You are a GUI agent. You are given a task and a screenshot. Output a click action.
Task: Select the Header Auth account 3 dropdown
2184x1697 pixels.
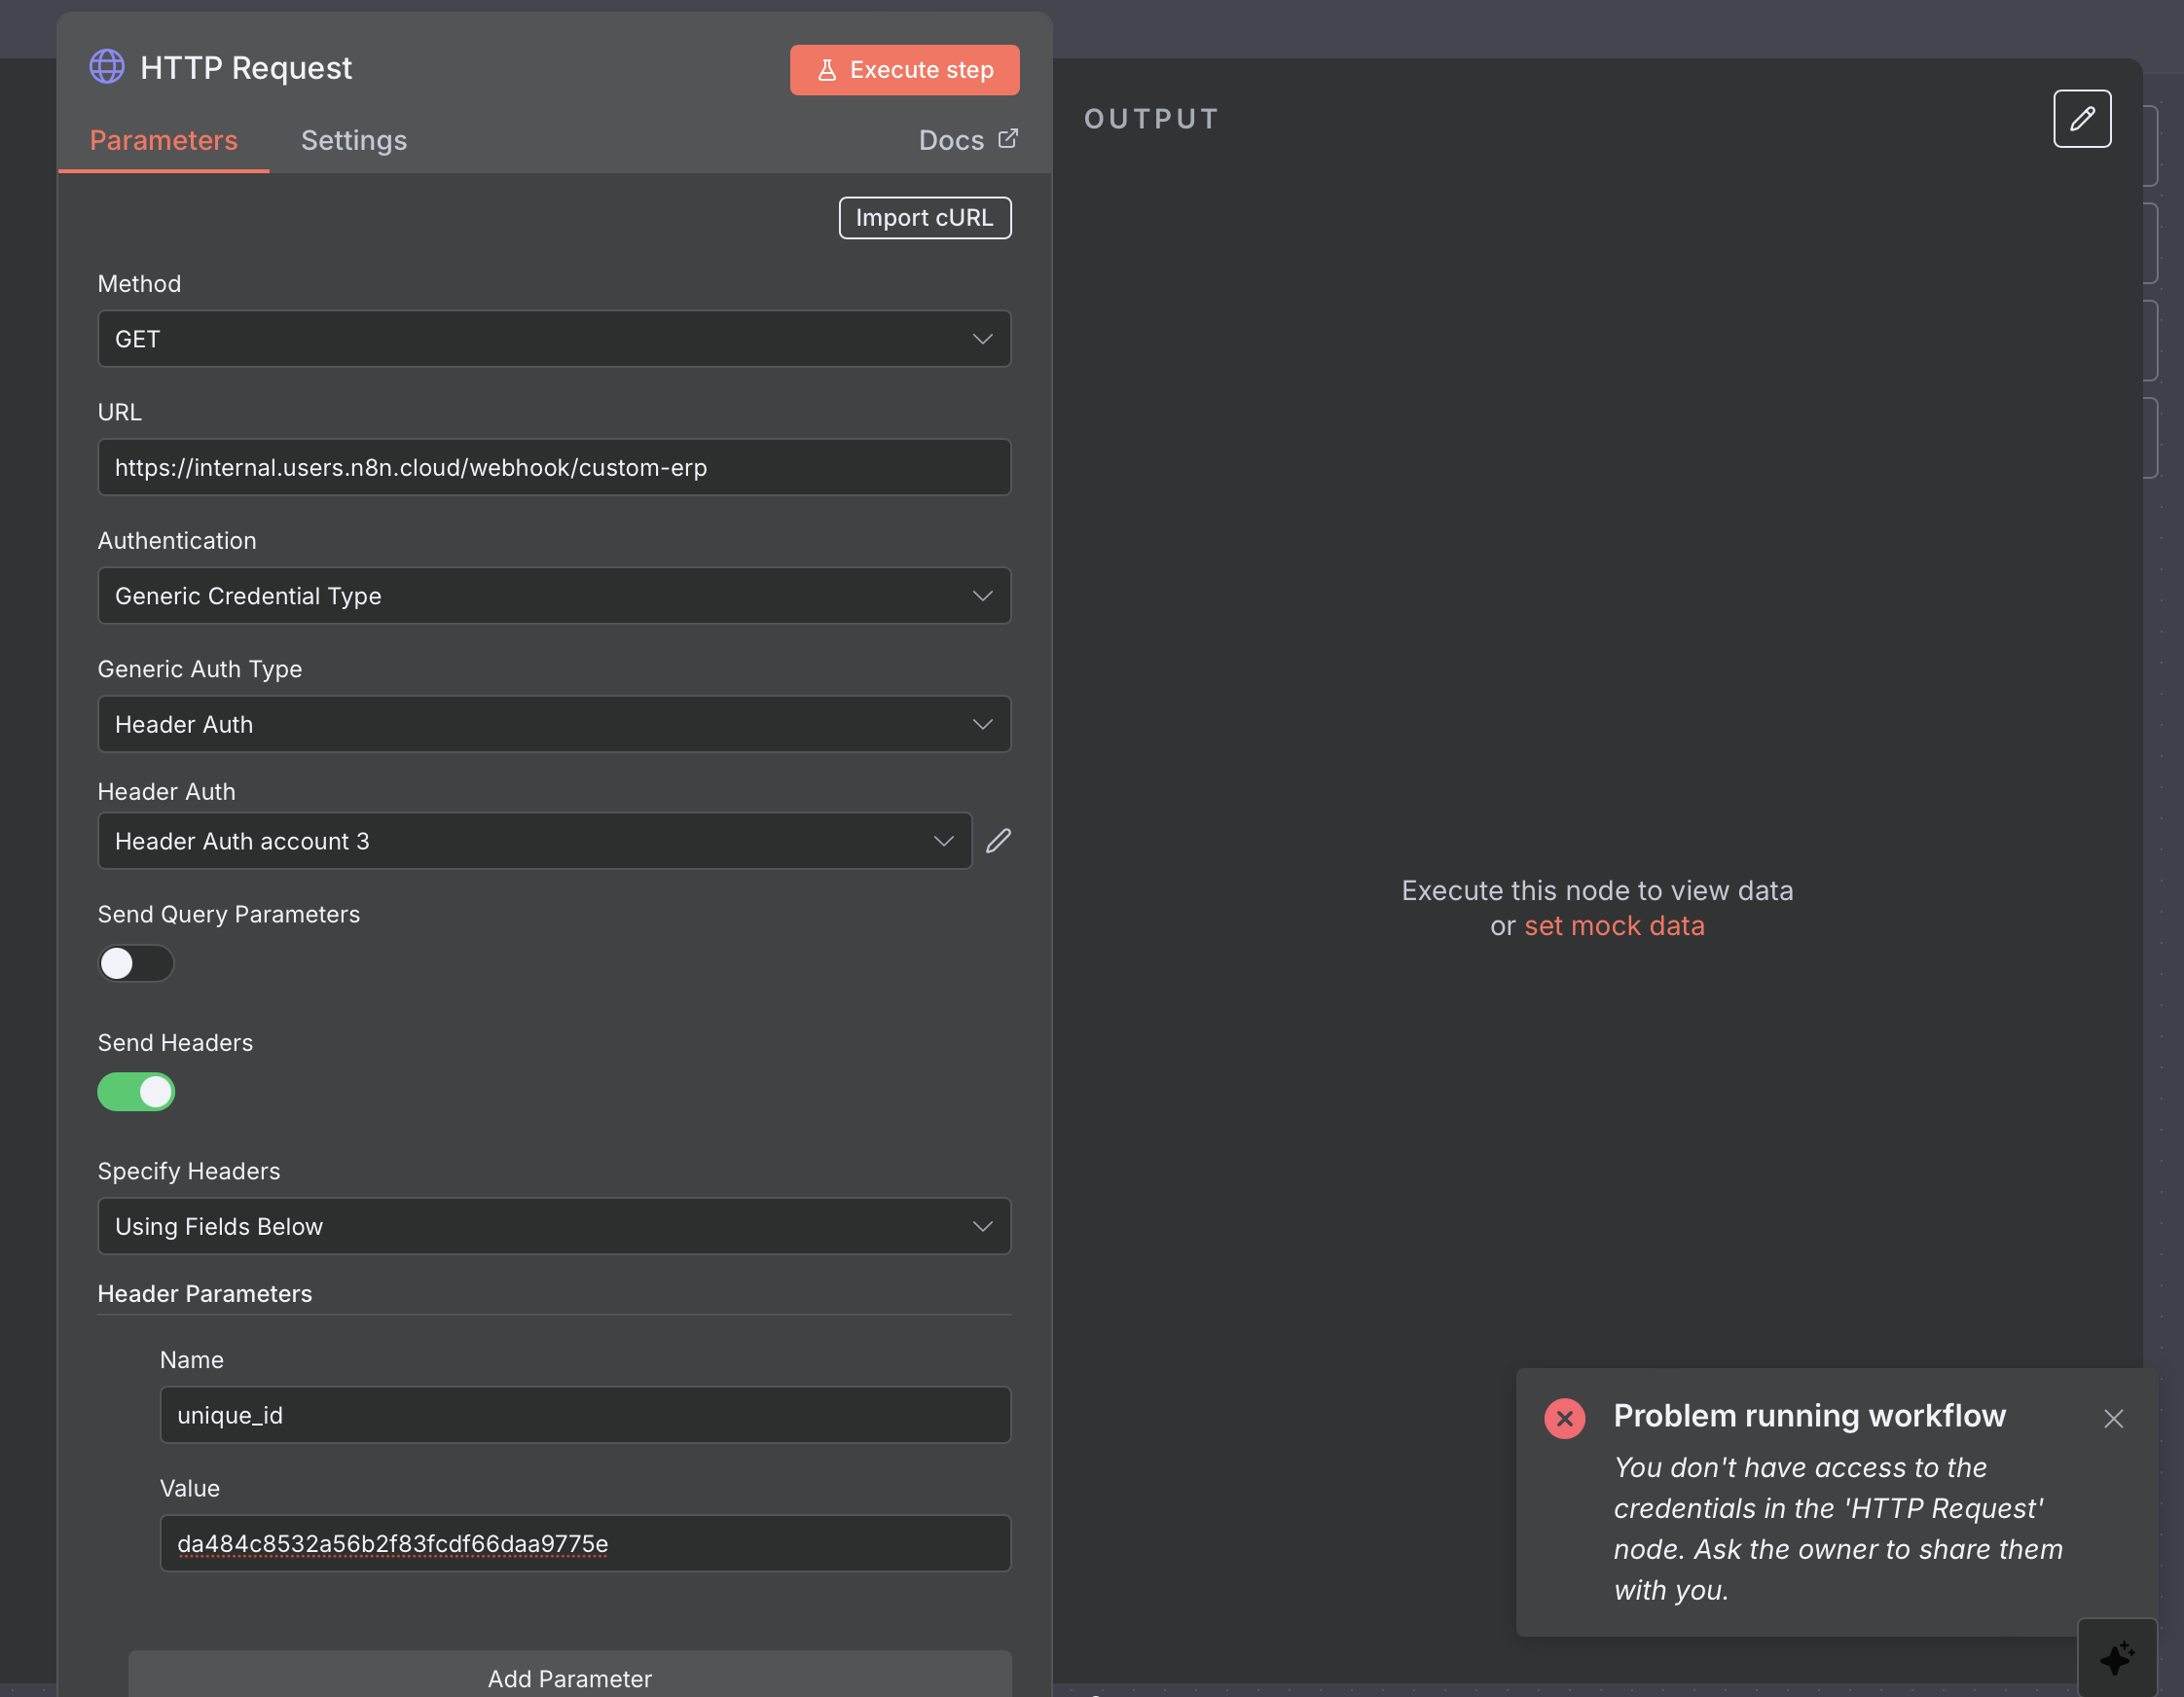click(x=534, y=841)
